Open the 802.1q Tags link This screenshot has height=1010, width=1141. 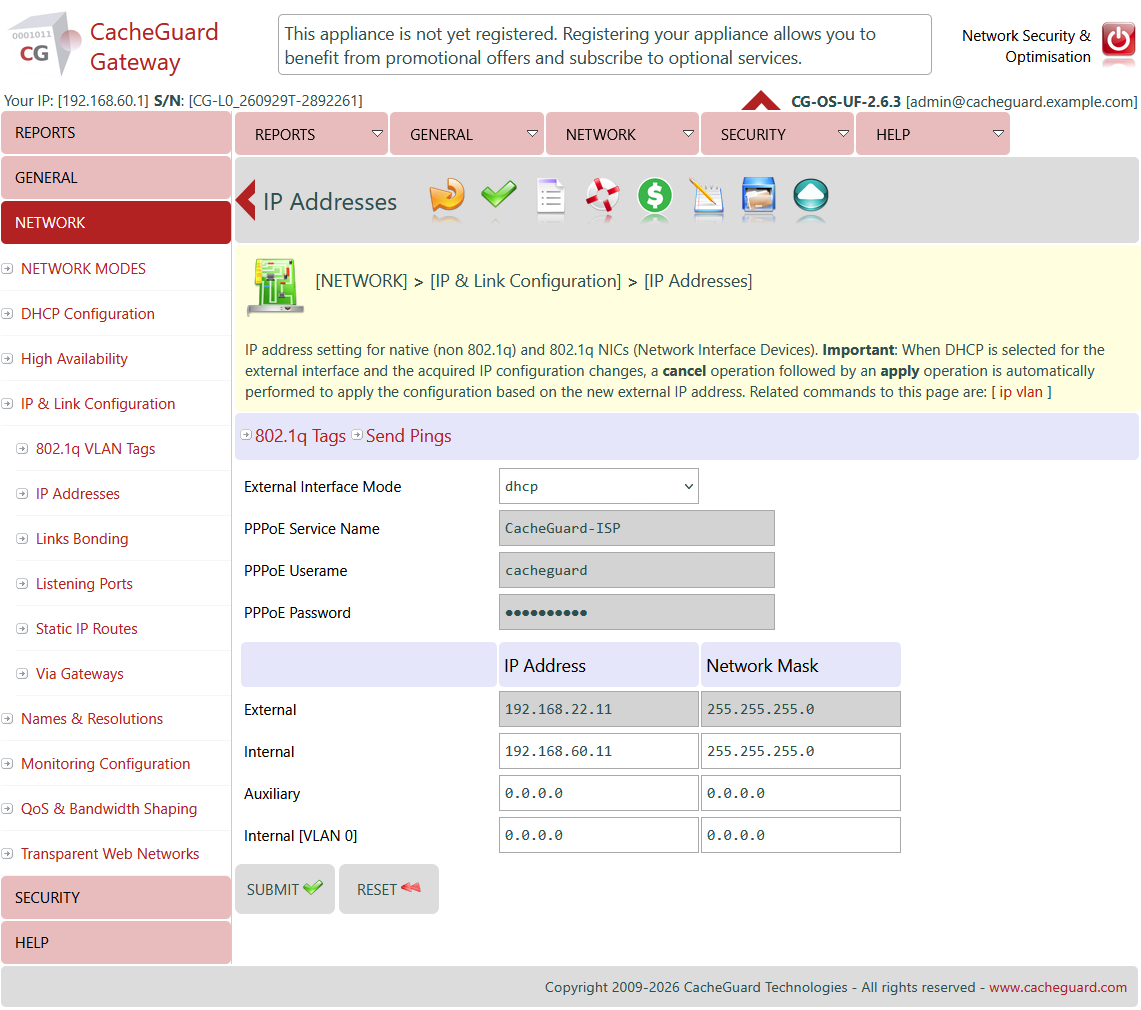click(300, 436)
